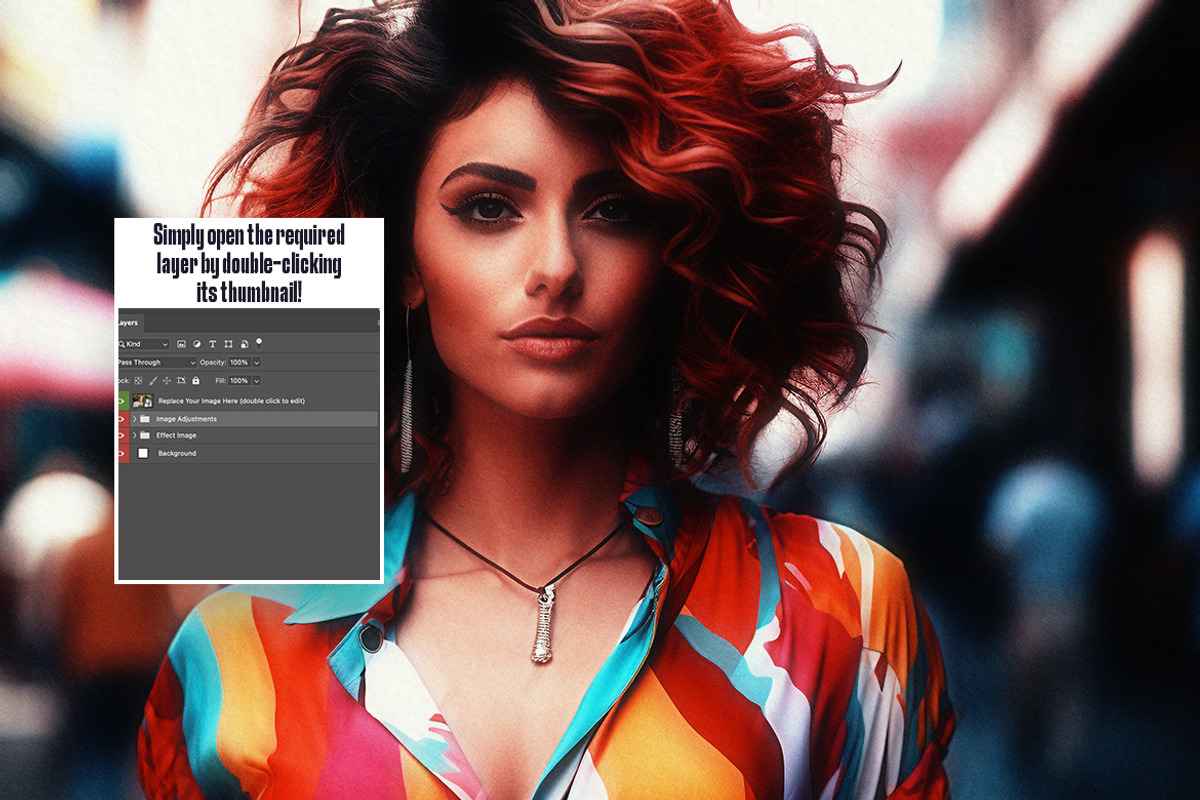The height and width of the screenshot is (800, 1200).
Task: Filter layers by pixel layers icon
Action: pos(181,344)
